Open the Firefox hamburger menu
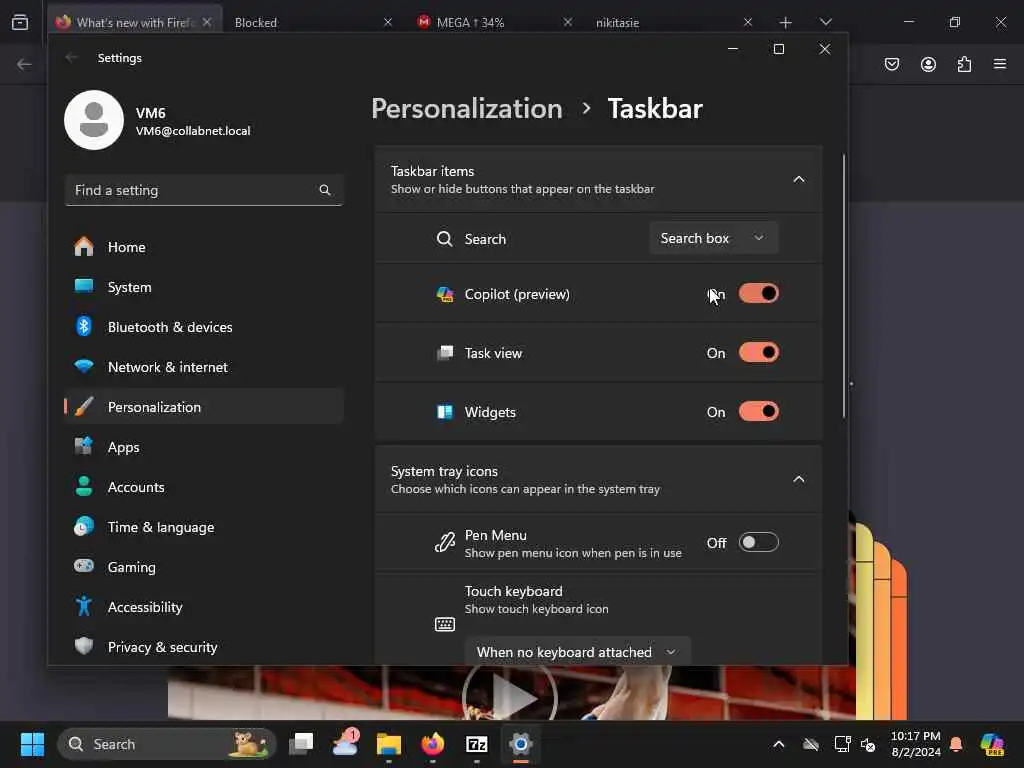 click(x=1000, y=64)
